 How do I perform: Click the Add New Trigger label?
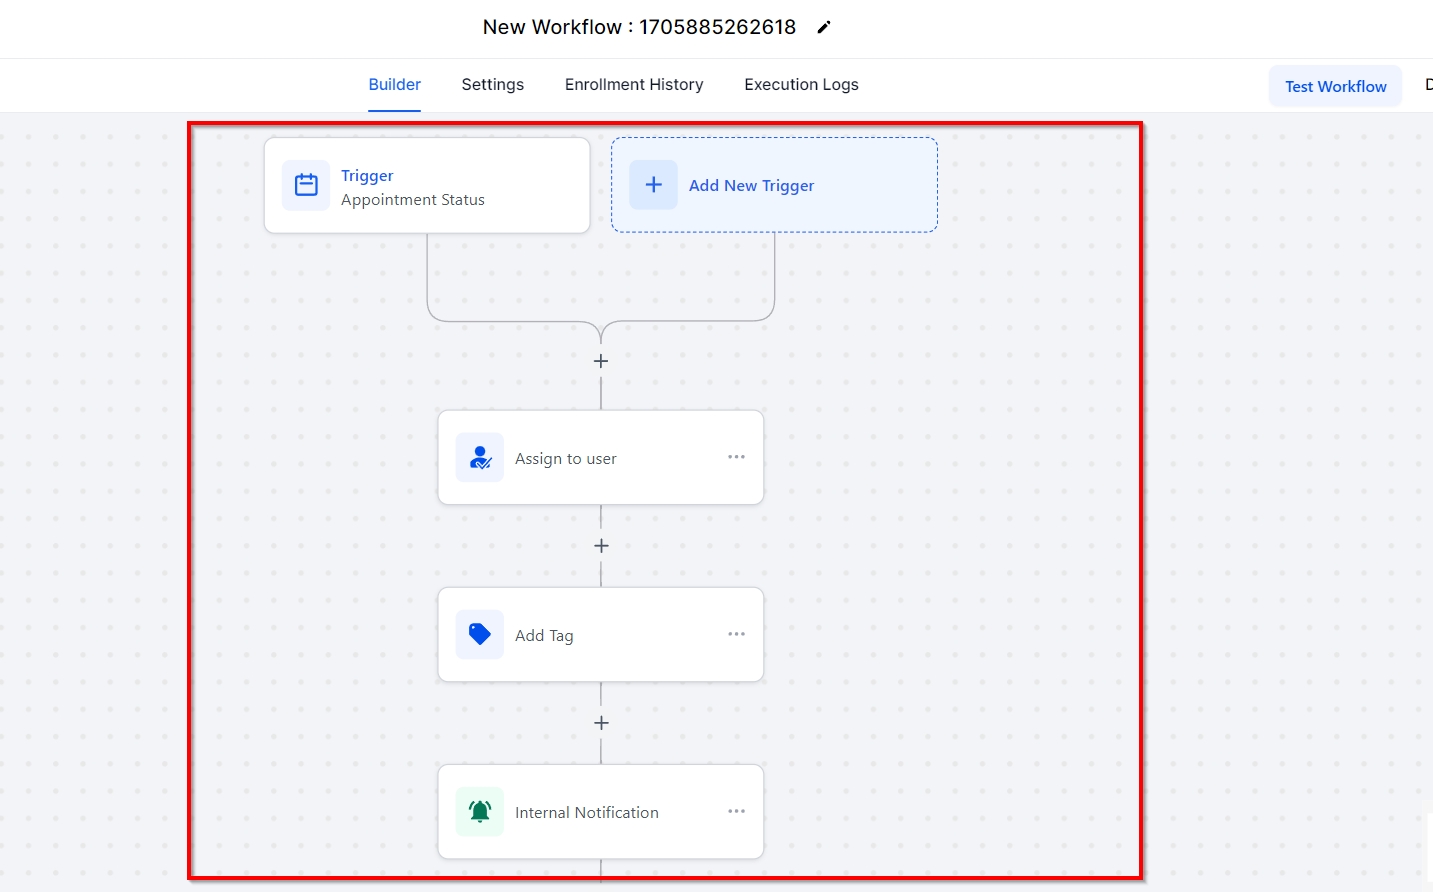click(x=751, y=186)
